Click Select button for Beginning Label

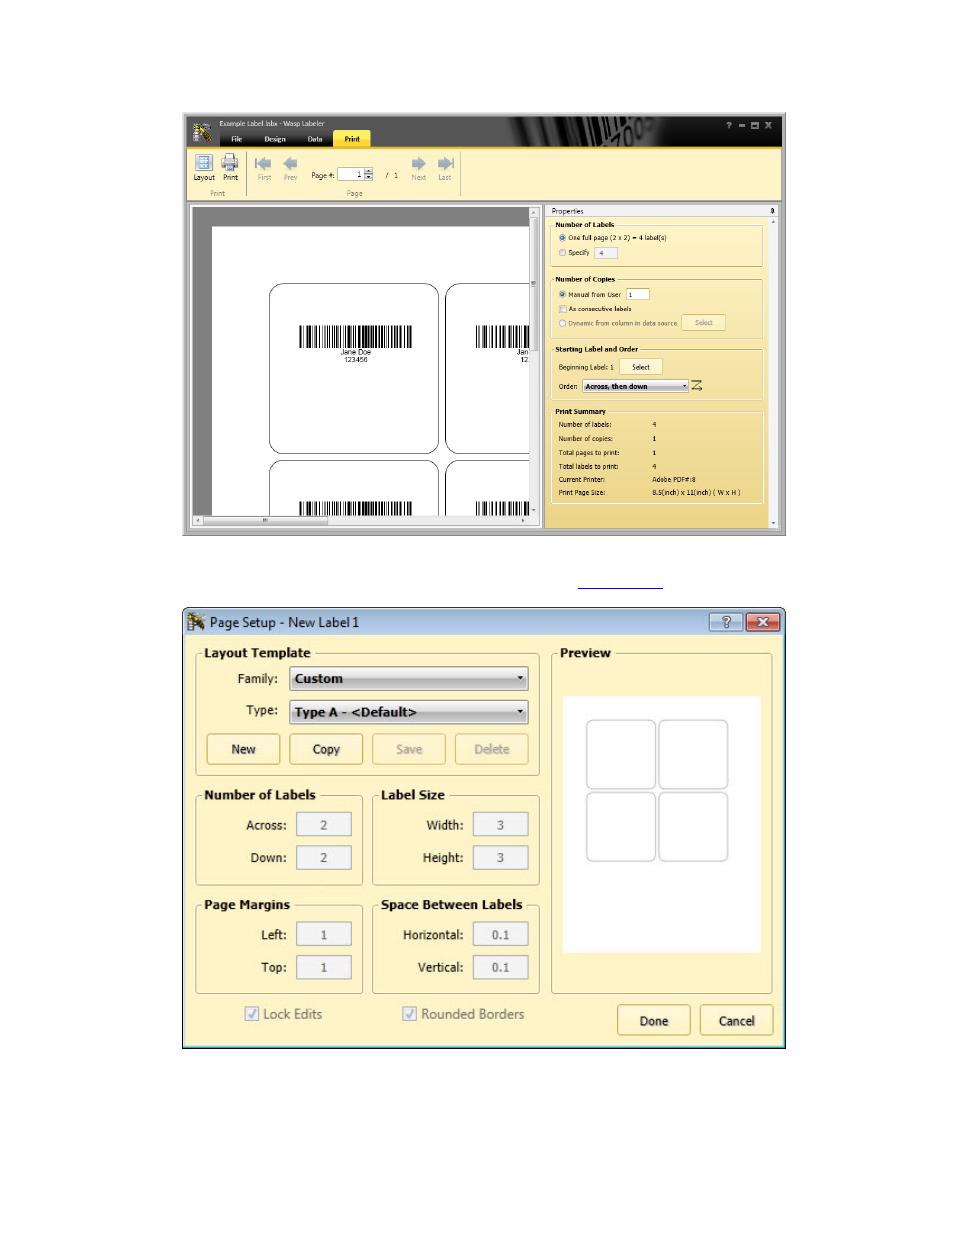coord(641,367)
